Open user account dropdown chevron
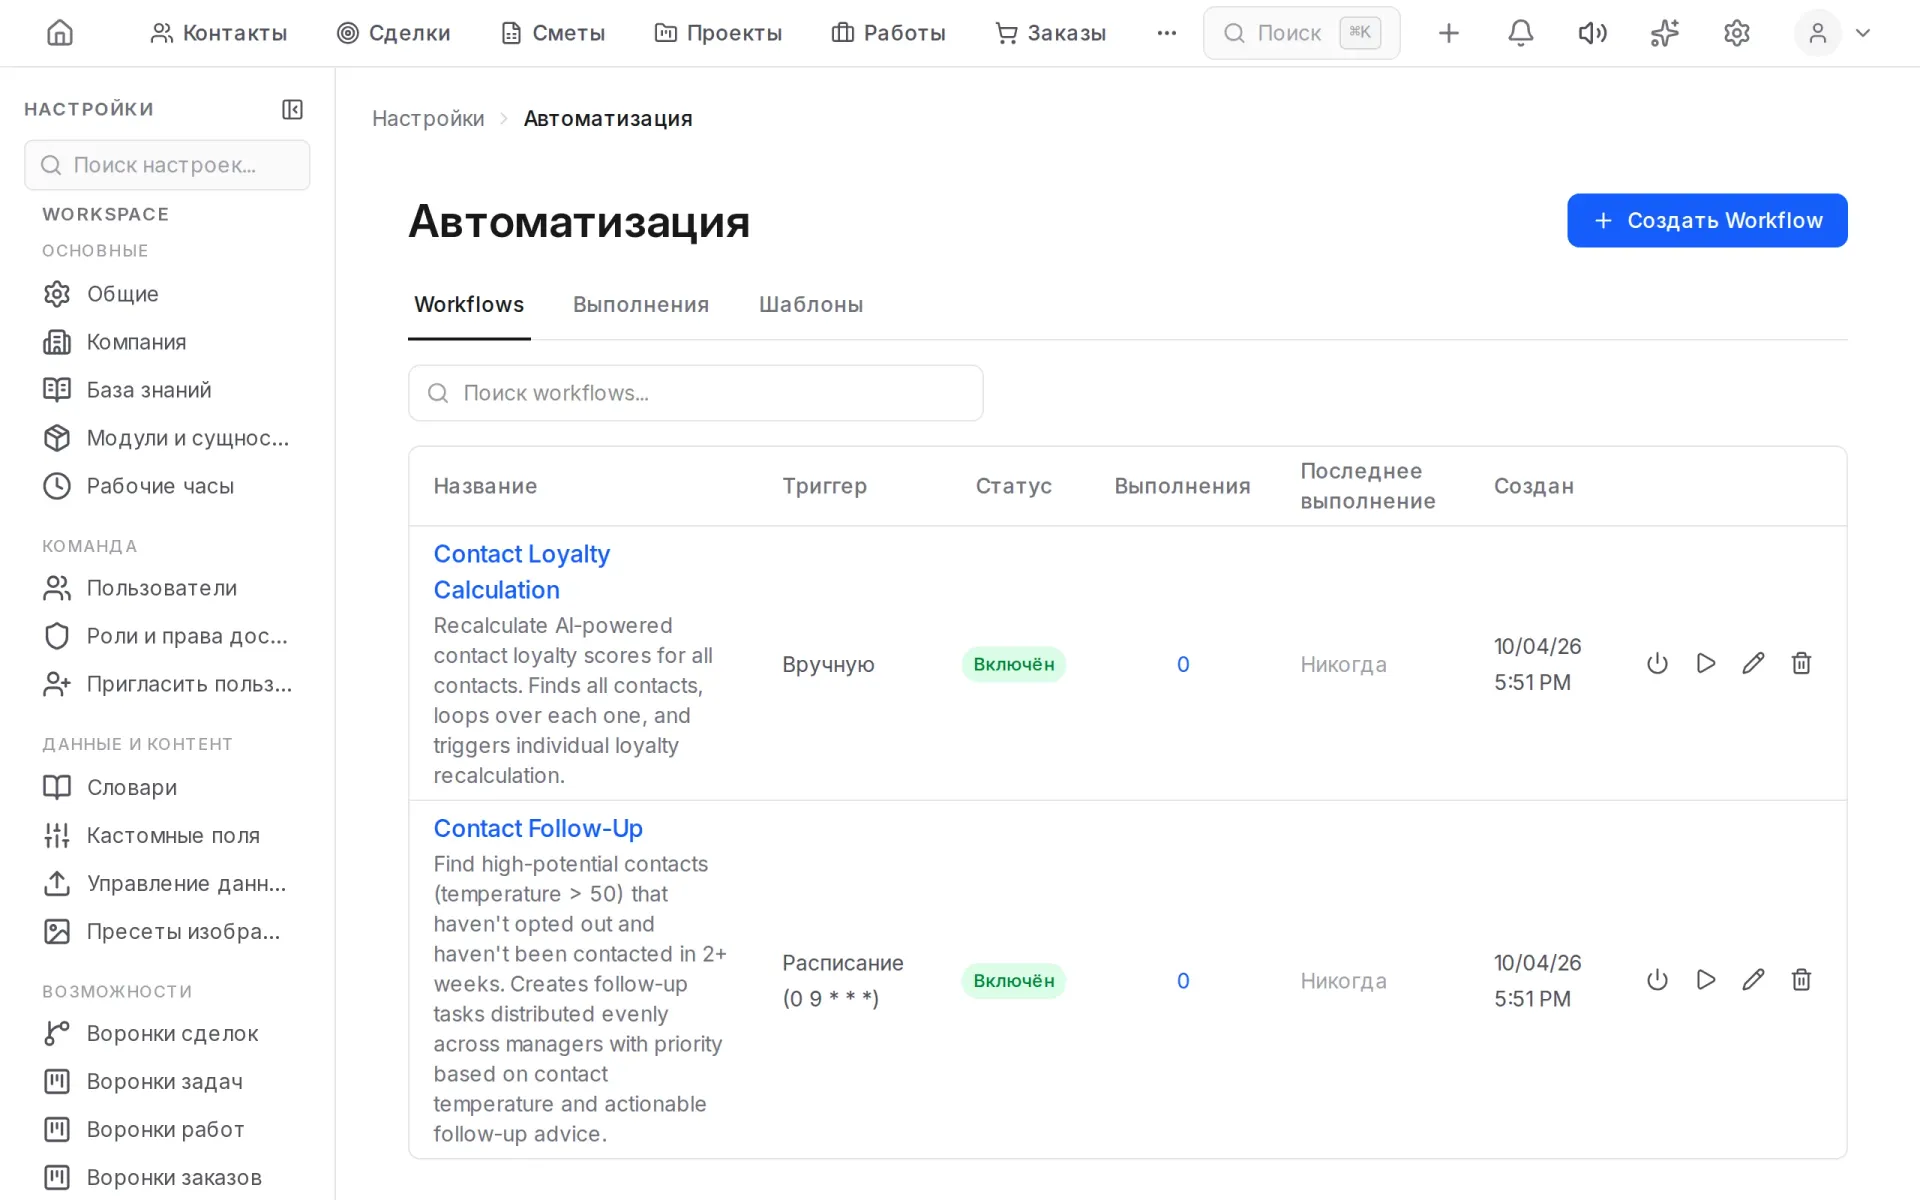1920x1200 pixels. (x=1862, y=33)
